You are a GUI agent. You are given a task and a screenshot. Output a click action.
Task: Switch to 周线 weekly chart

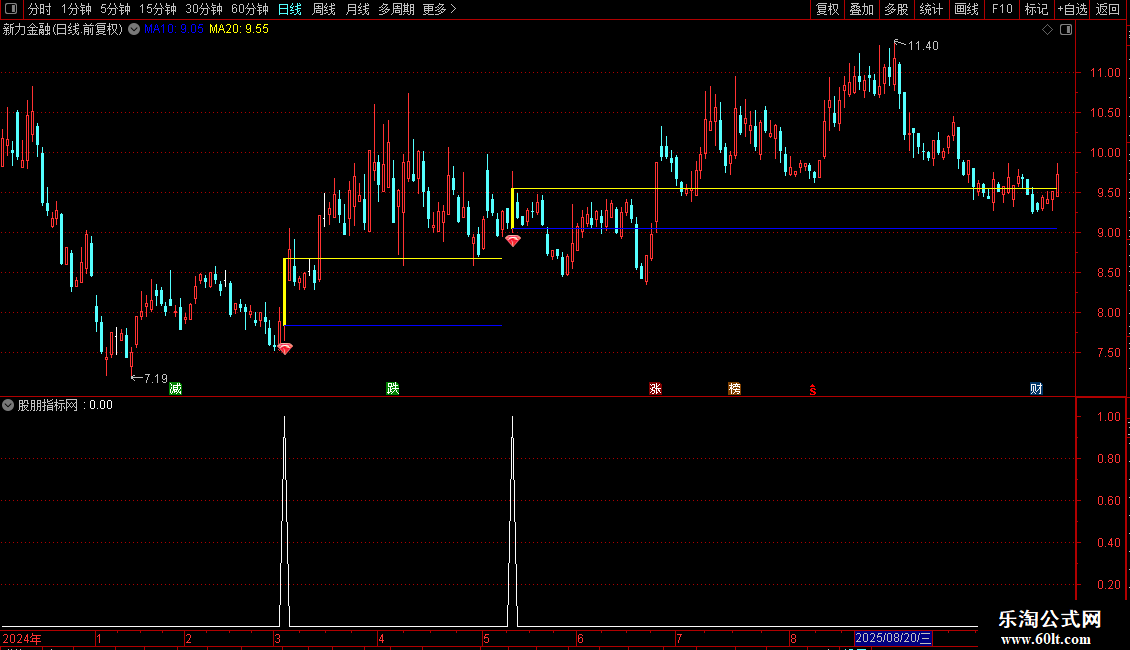324,9
